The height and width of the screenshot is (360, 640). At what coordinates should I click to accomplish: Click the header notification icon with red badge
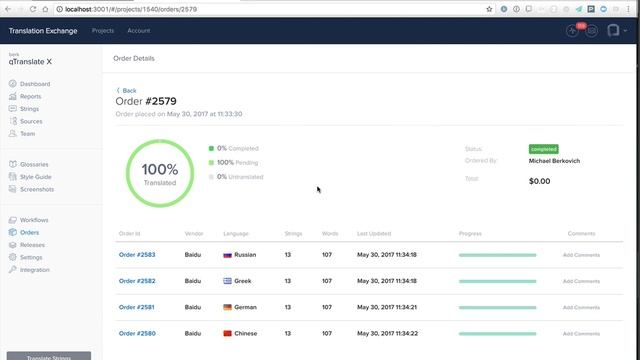click(572, 31)
